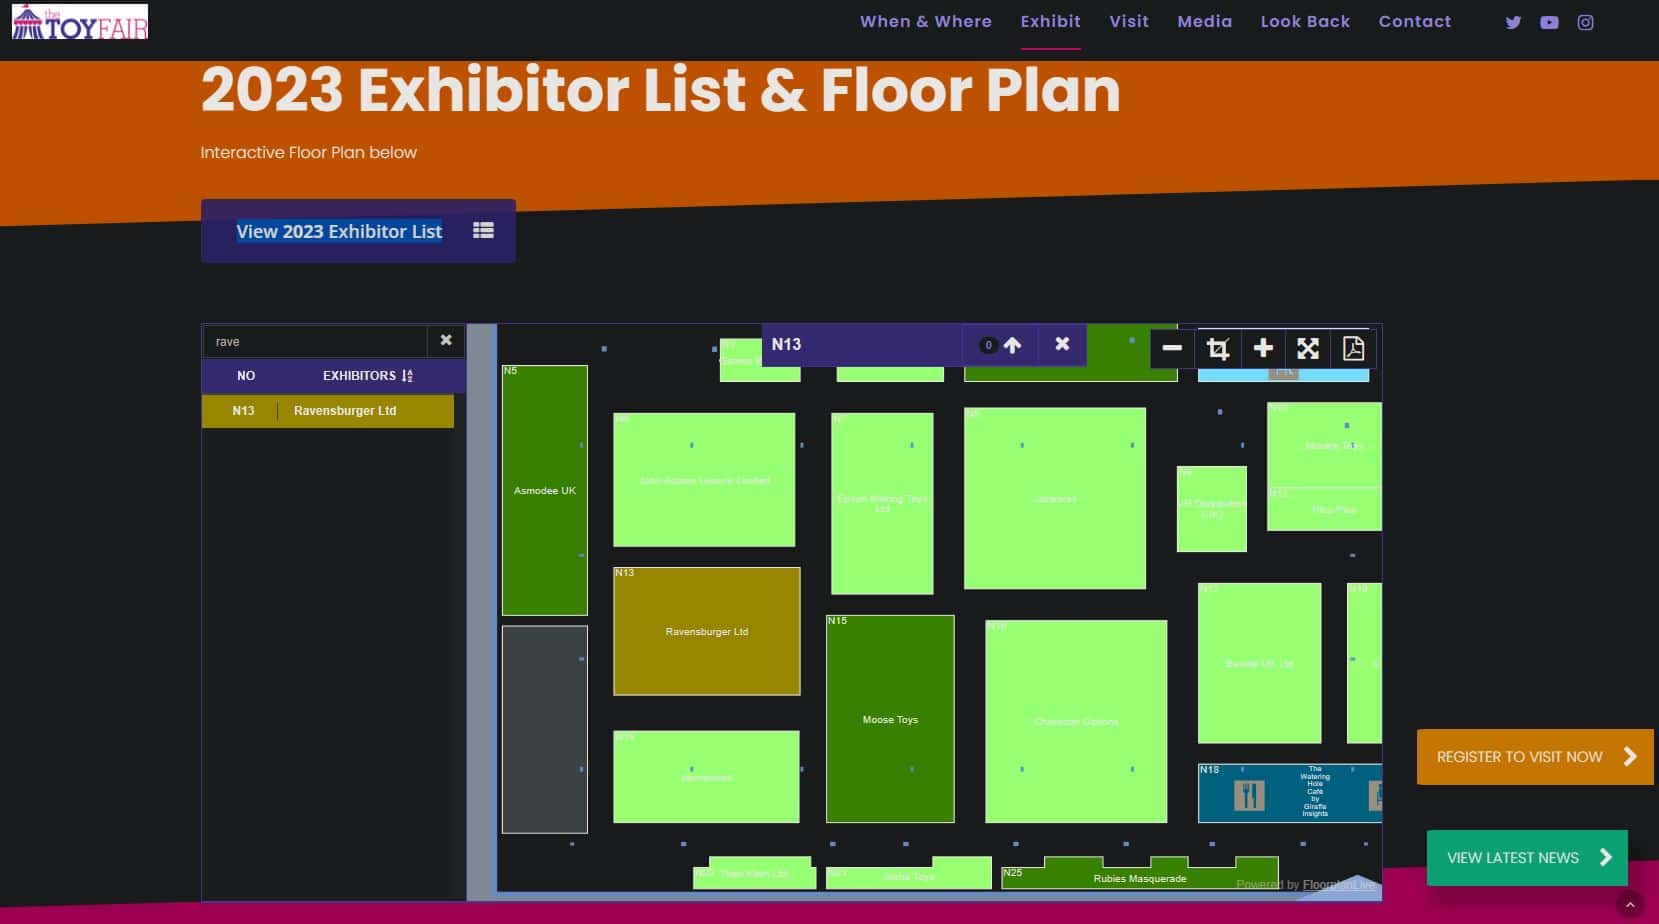Image resolution: width=1659 pixels, height=924 pixels.
Task: Open the Visit menu
Action: click(x=1129, y=21)
